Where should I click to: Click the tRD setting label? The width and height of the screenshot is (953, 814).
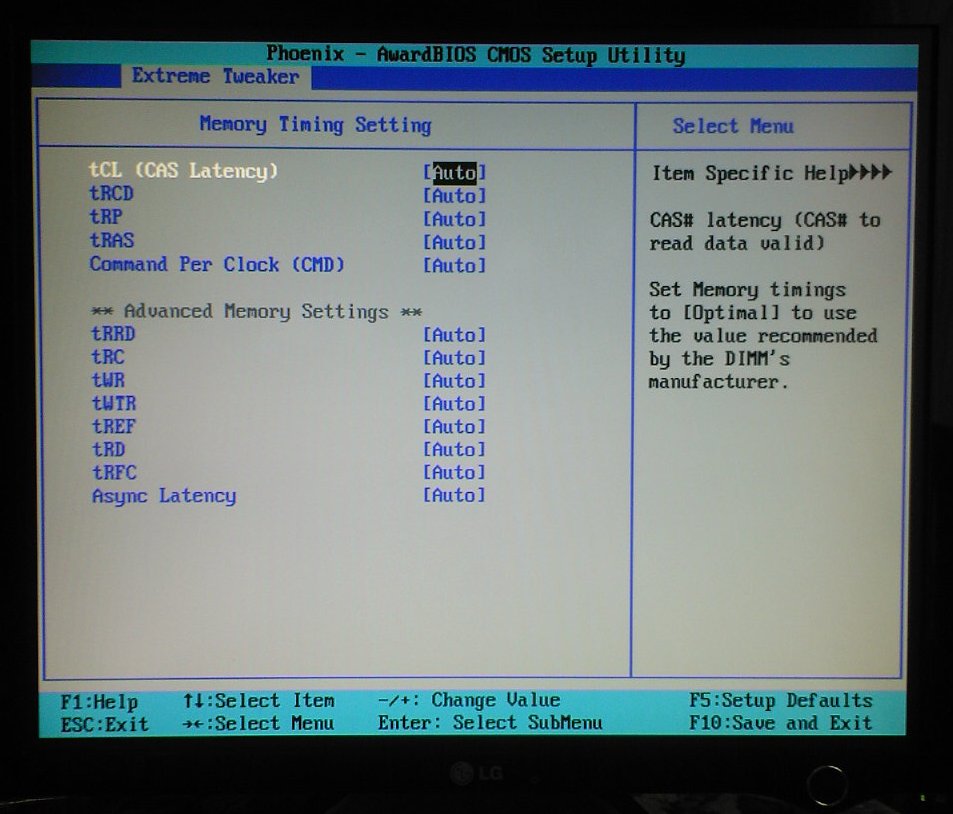pyautogui.click(x=109, y=449)
